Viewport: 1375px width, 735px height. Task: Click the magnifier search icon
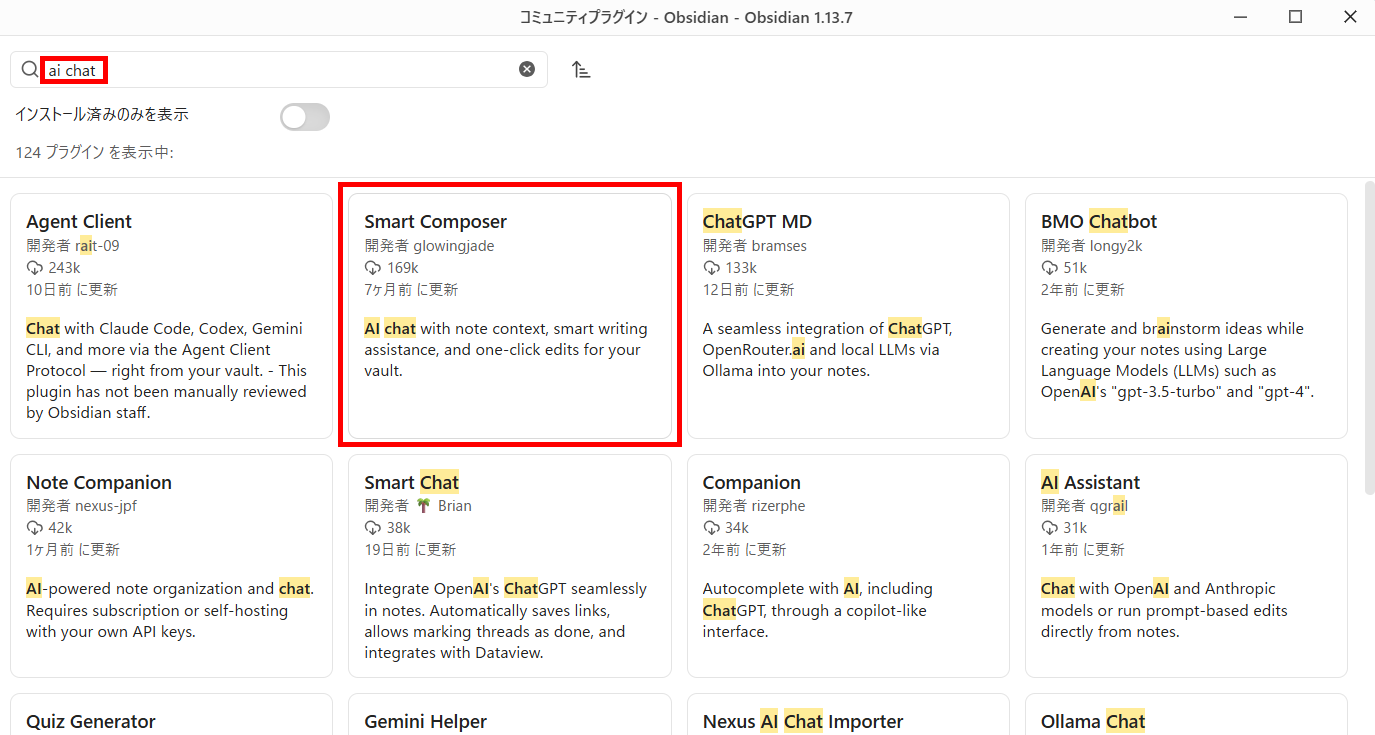(x=29, y=69)
